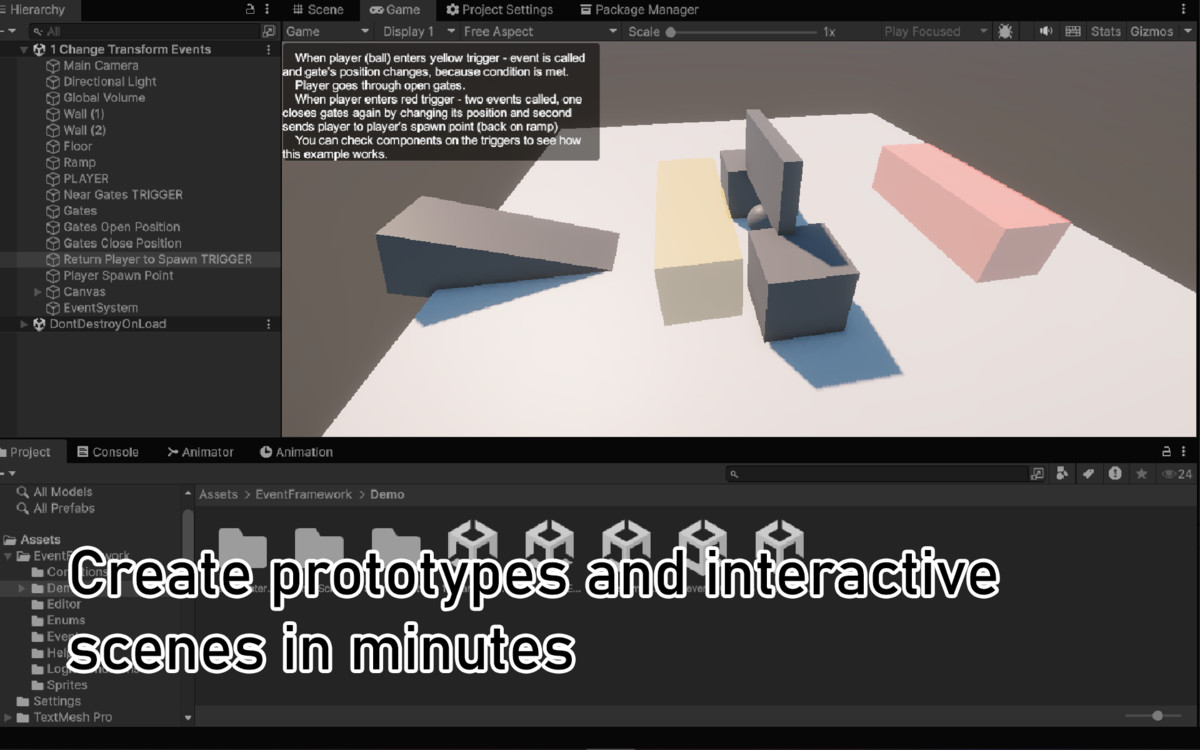Toggle Game view keyboard shortcuts icon
Screen dimensions: 1200x750
pyautogui.click(x=1073, y=31)
